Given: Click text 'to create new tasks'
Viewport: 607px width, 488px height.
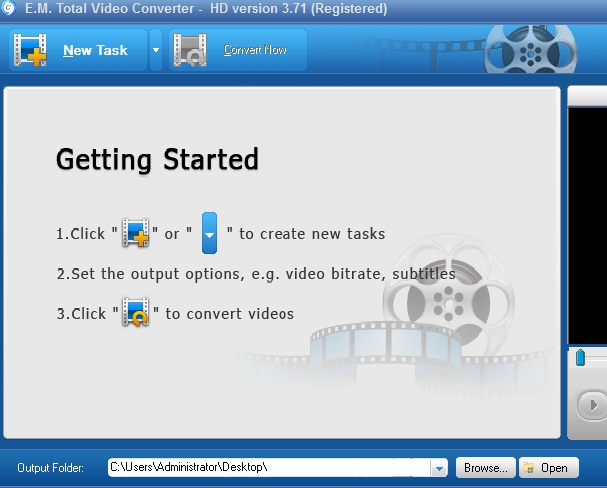Looking at the screenshot, I should click(312, 234).
